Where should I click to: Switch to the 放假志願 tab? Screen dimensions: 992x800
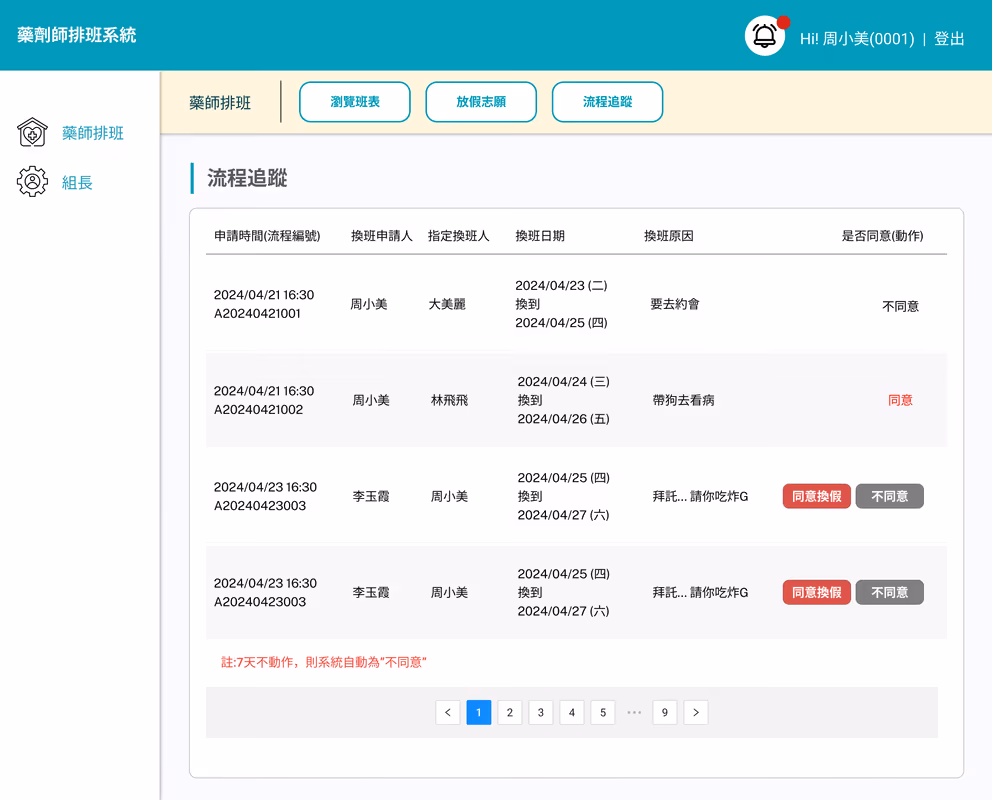click(x=481, y=102)
